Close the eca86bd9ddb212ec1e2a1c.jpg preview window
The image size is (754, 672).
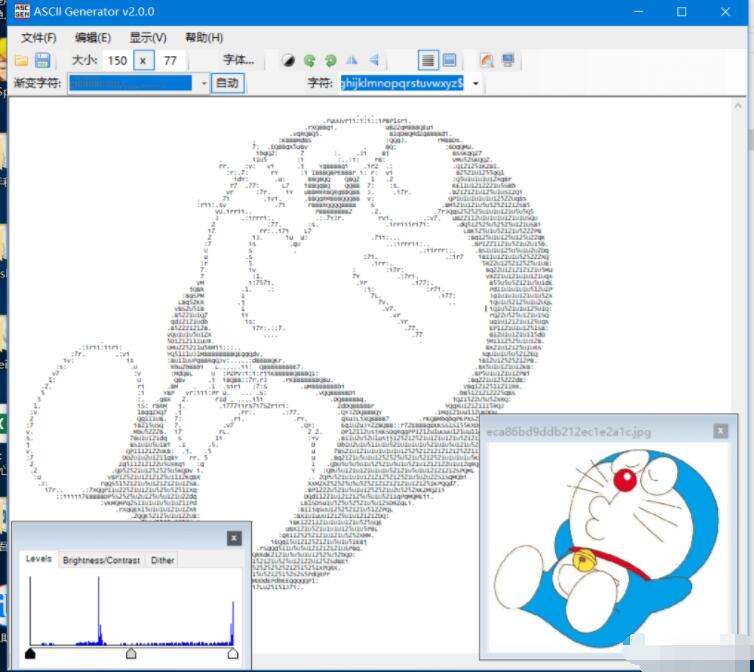click(x=720, y=431)
